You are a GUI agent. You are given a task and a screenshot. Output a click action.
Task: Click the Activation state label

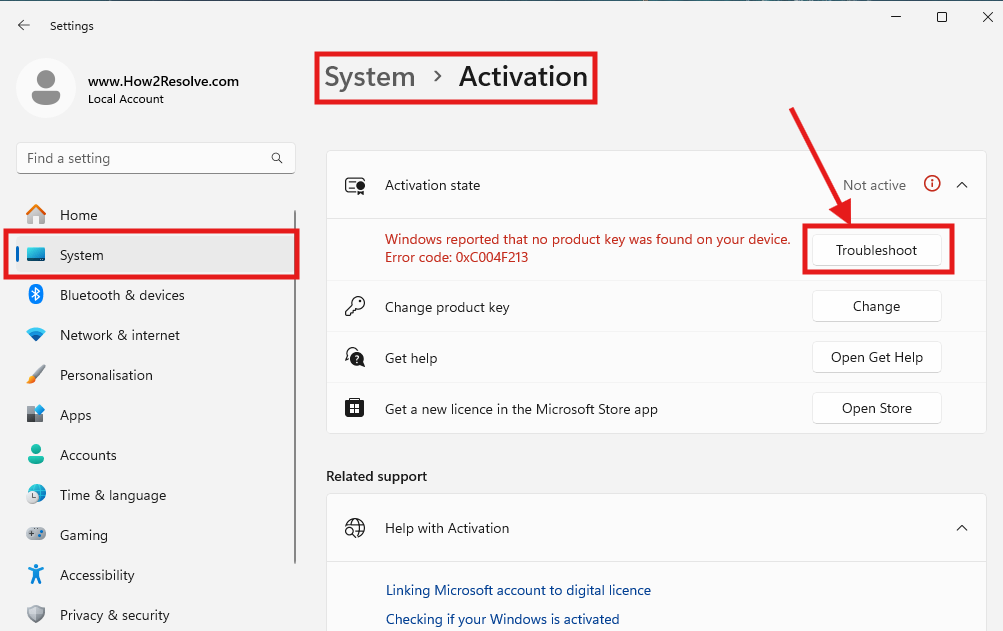pos(432,185)
